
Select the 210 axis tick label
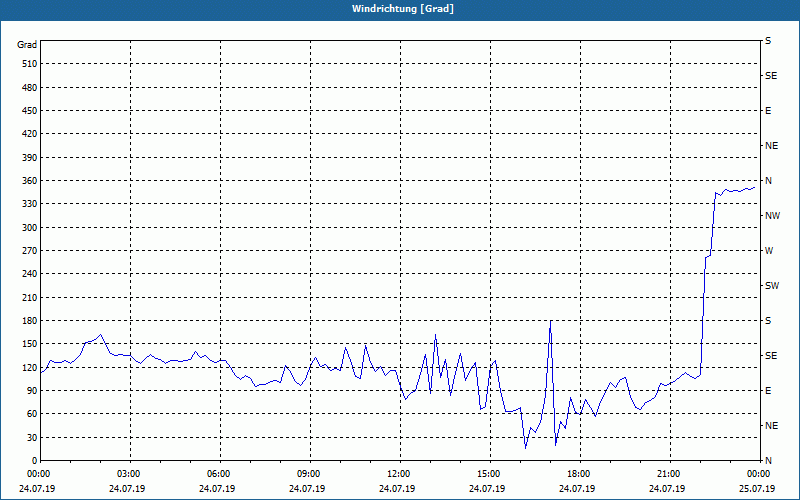pos(30,297)
